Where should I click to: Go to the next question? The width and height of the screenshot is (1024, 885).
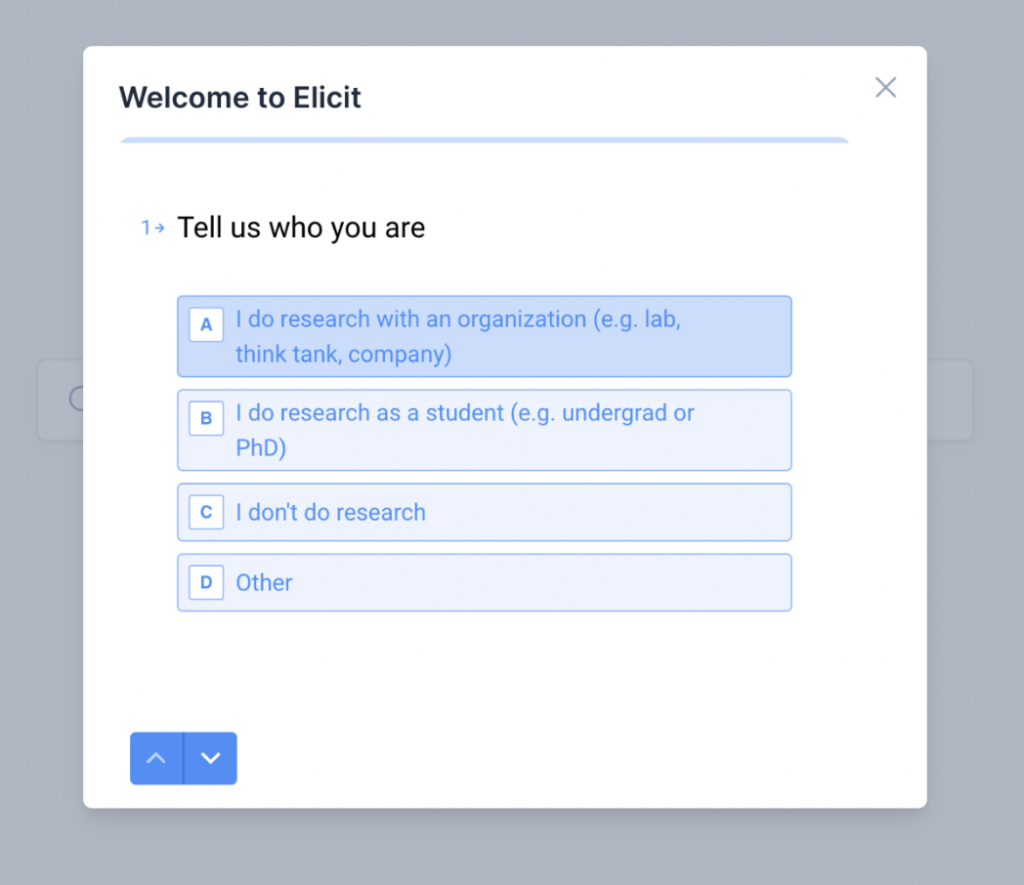coord(210,758)
